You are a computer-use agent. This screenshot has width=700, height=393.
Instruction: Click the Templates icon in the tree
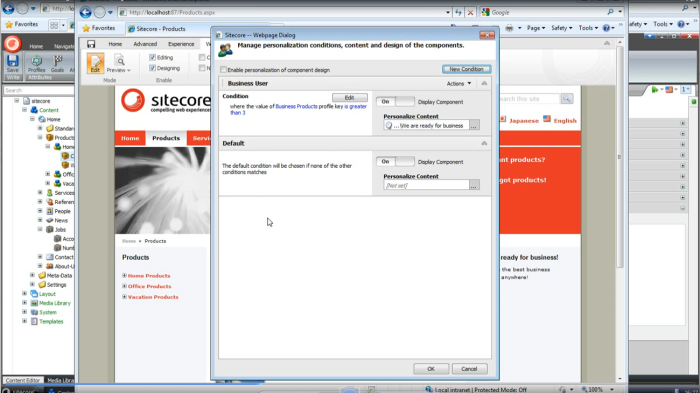[x=34, y=321]
